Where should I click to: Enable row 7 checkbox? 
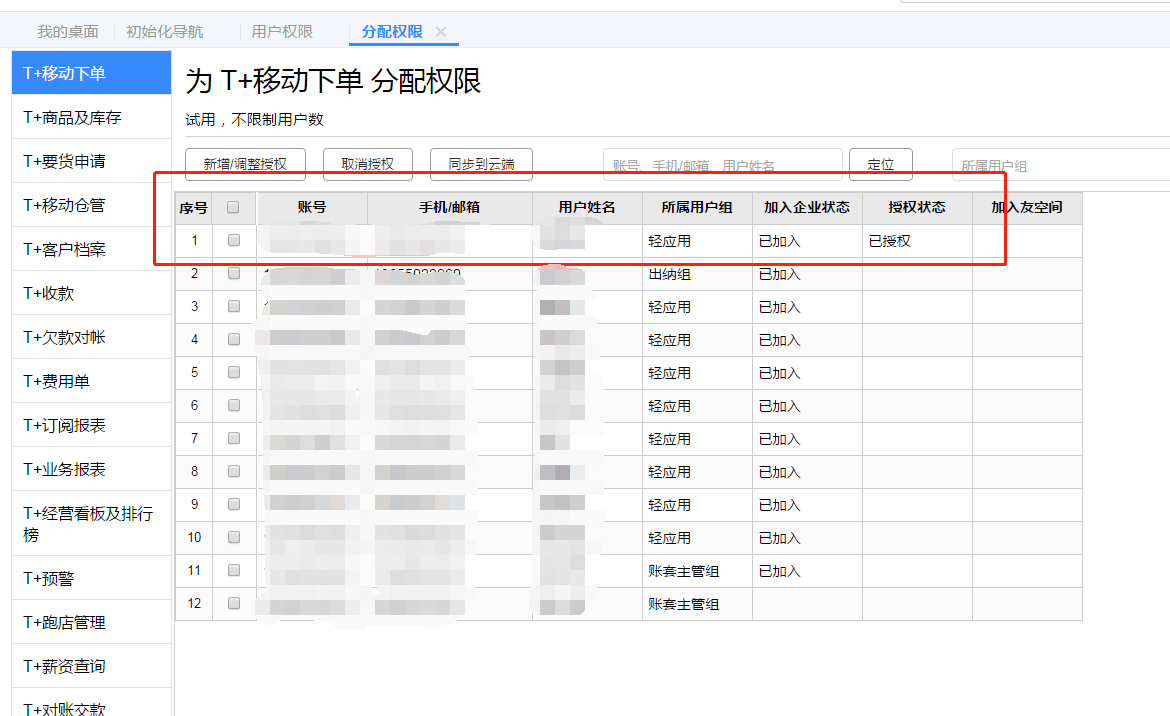pyautogui.click(x=234, y=438)
